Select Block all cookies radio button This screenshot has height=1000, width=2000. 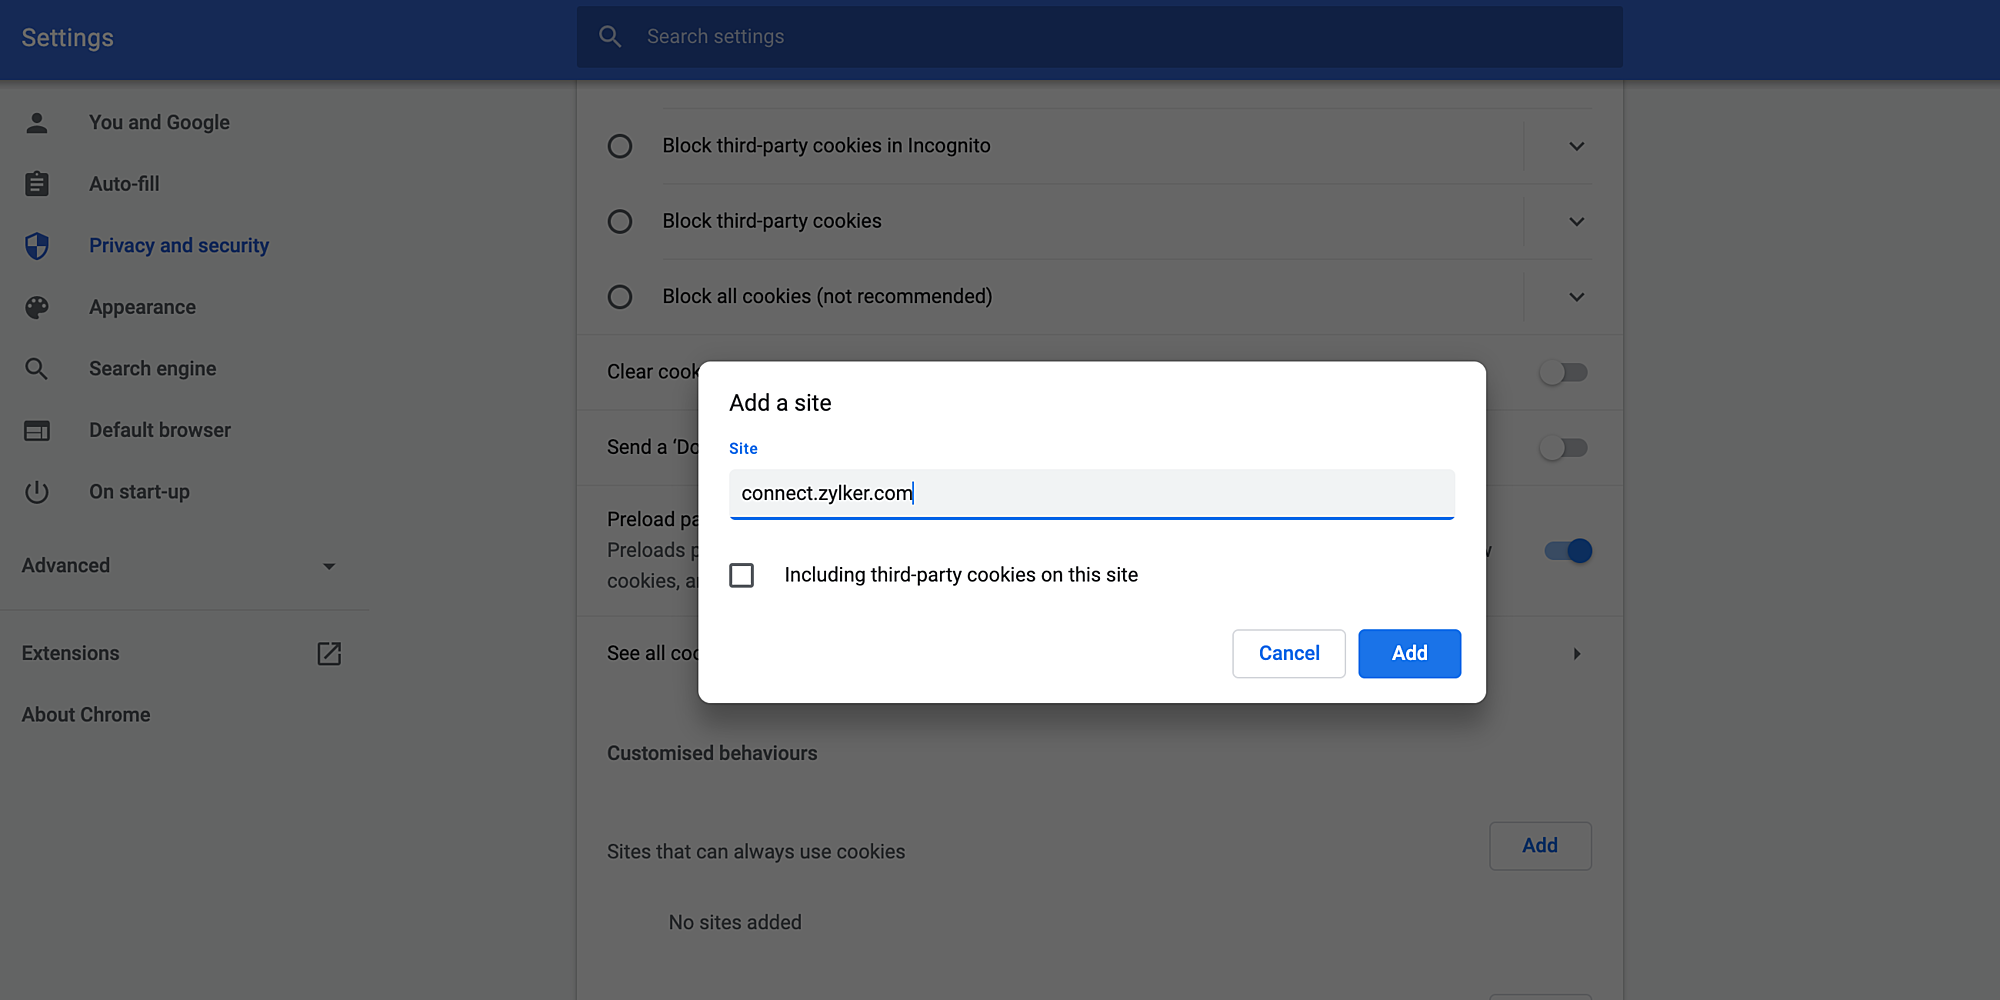620,297
